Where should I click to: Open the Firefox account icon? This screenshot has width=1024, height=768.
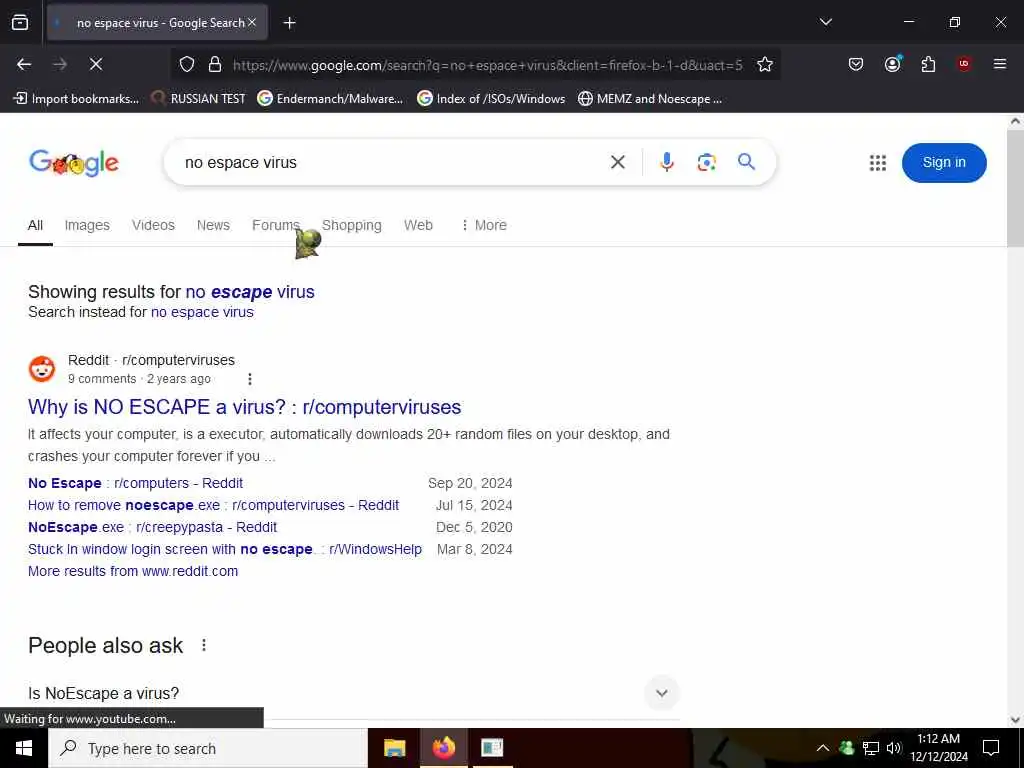[892, 64]
